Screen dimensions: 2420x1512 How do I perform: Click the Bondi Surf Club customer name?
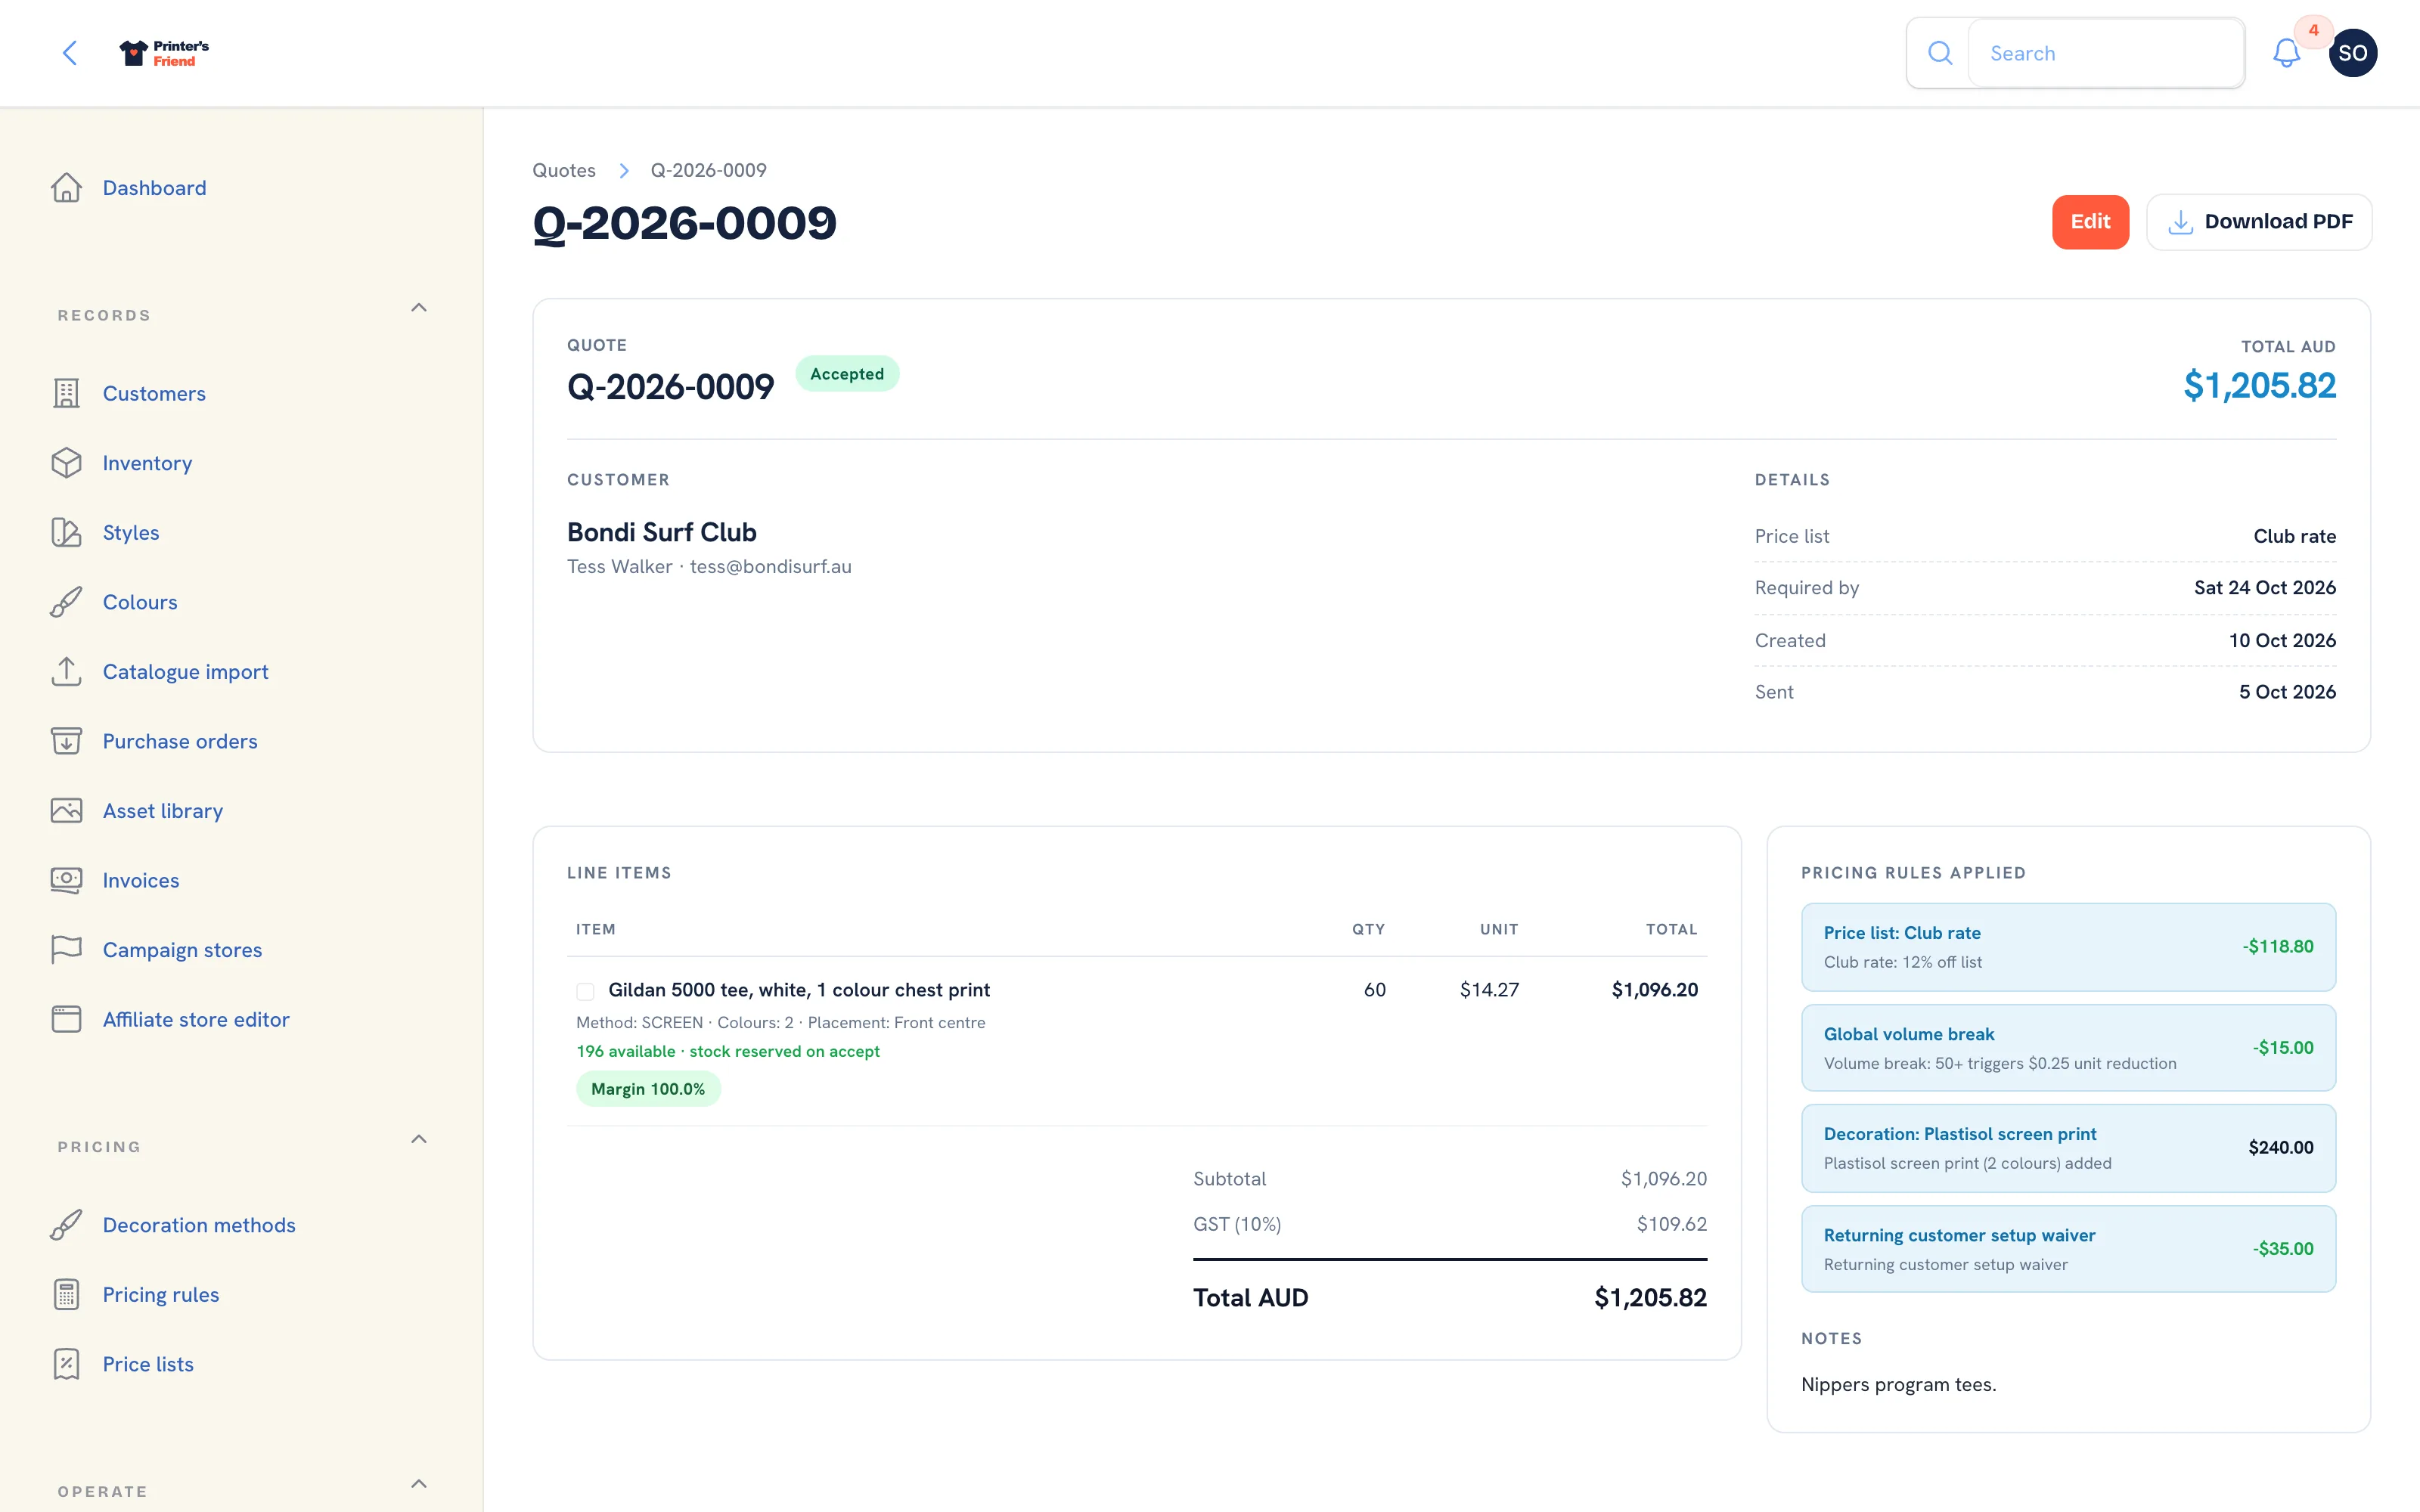(662, 532)
